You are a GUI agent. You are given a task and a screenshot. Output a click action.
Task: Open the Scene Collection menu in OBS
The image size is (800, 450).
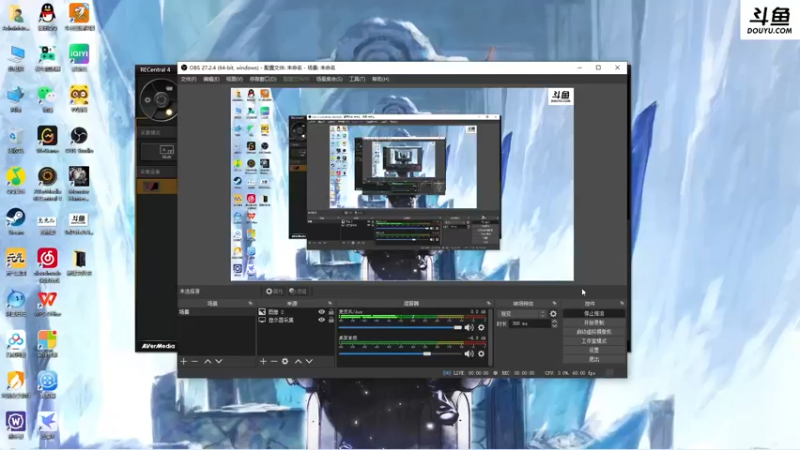pyautogui.click(x=329, y=79)
